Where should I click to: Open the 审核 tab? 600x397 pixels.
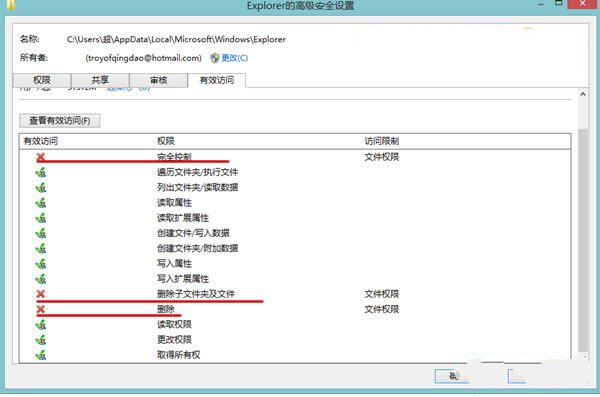point(158,80)
